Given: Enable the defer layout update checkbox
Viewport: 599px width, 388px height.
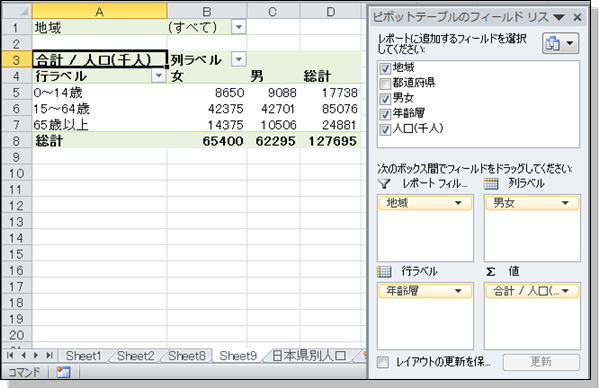Looking at the screenshot, I should click(x=383, y=362).
